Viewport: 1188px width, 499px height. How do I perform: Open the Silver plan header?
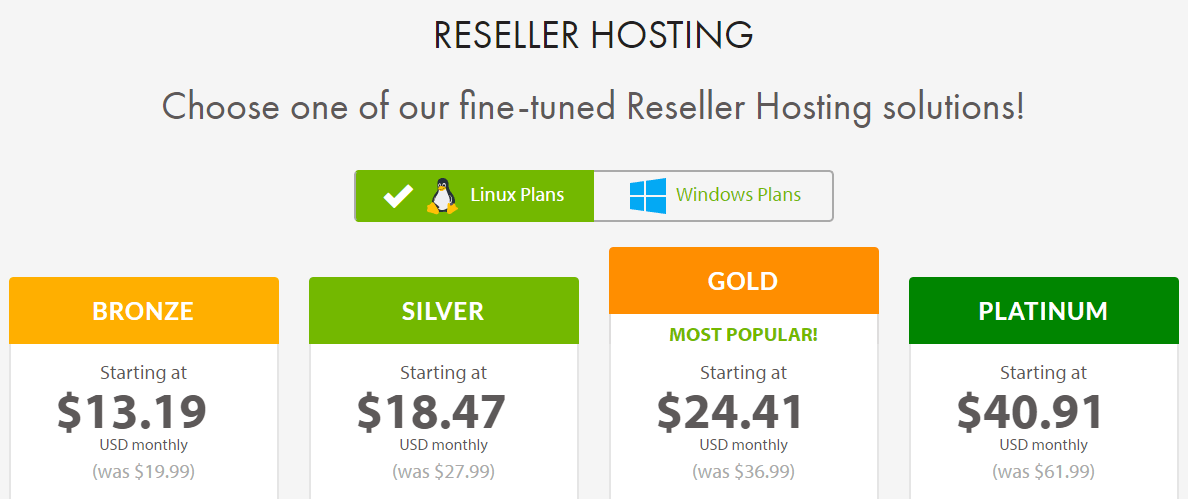tap(444, 310)
